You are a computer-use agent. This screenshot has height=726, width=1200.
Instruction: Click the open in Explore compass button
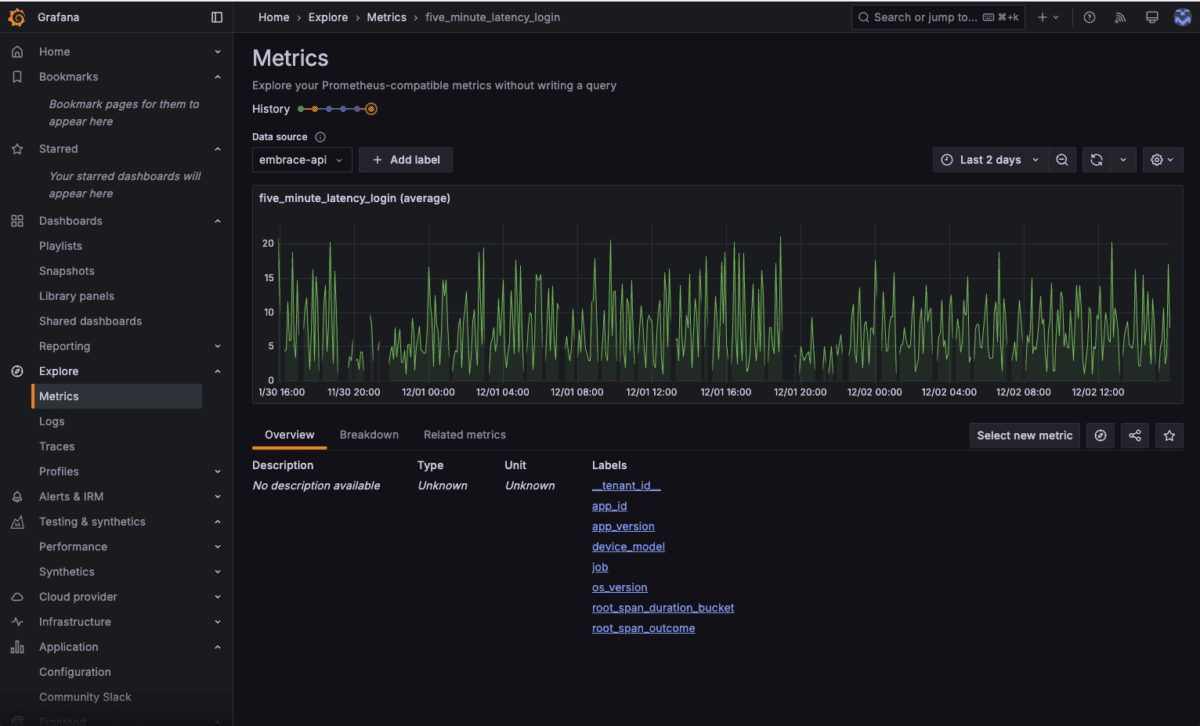(x=1100, y=435)
